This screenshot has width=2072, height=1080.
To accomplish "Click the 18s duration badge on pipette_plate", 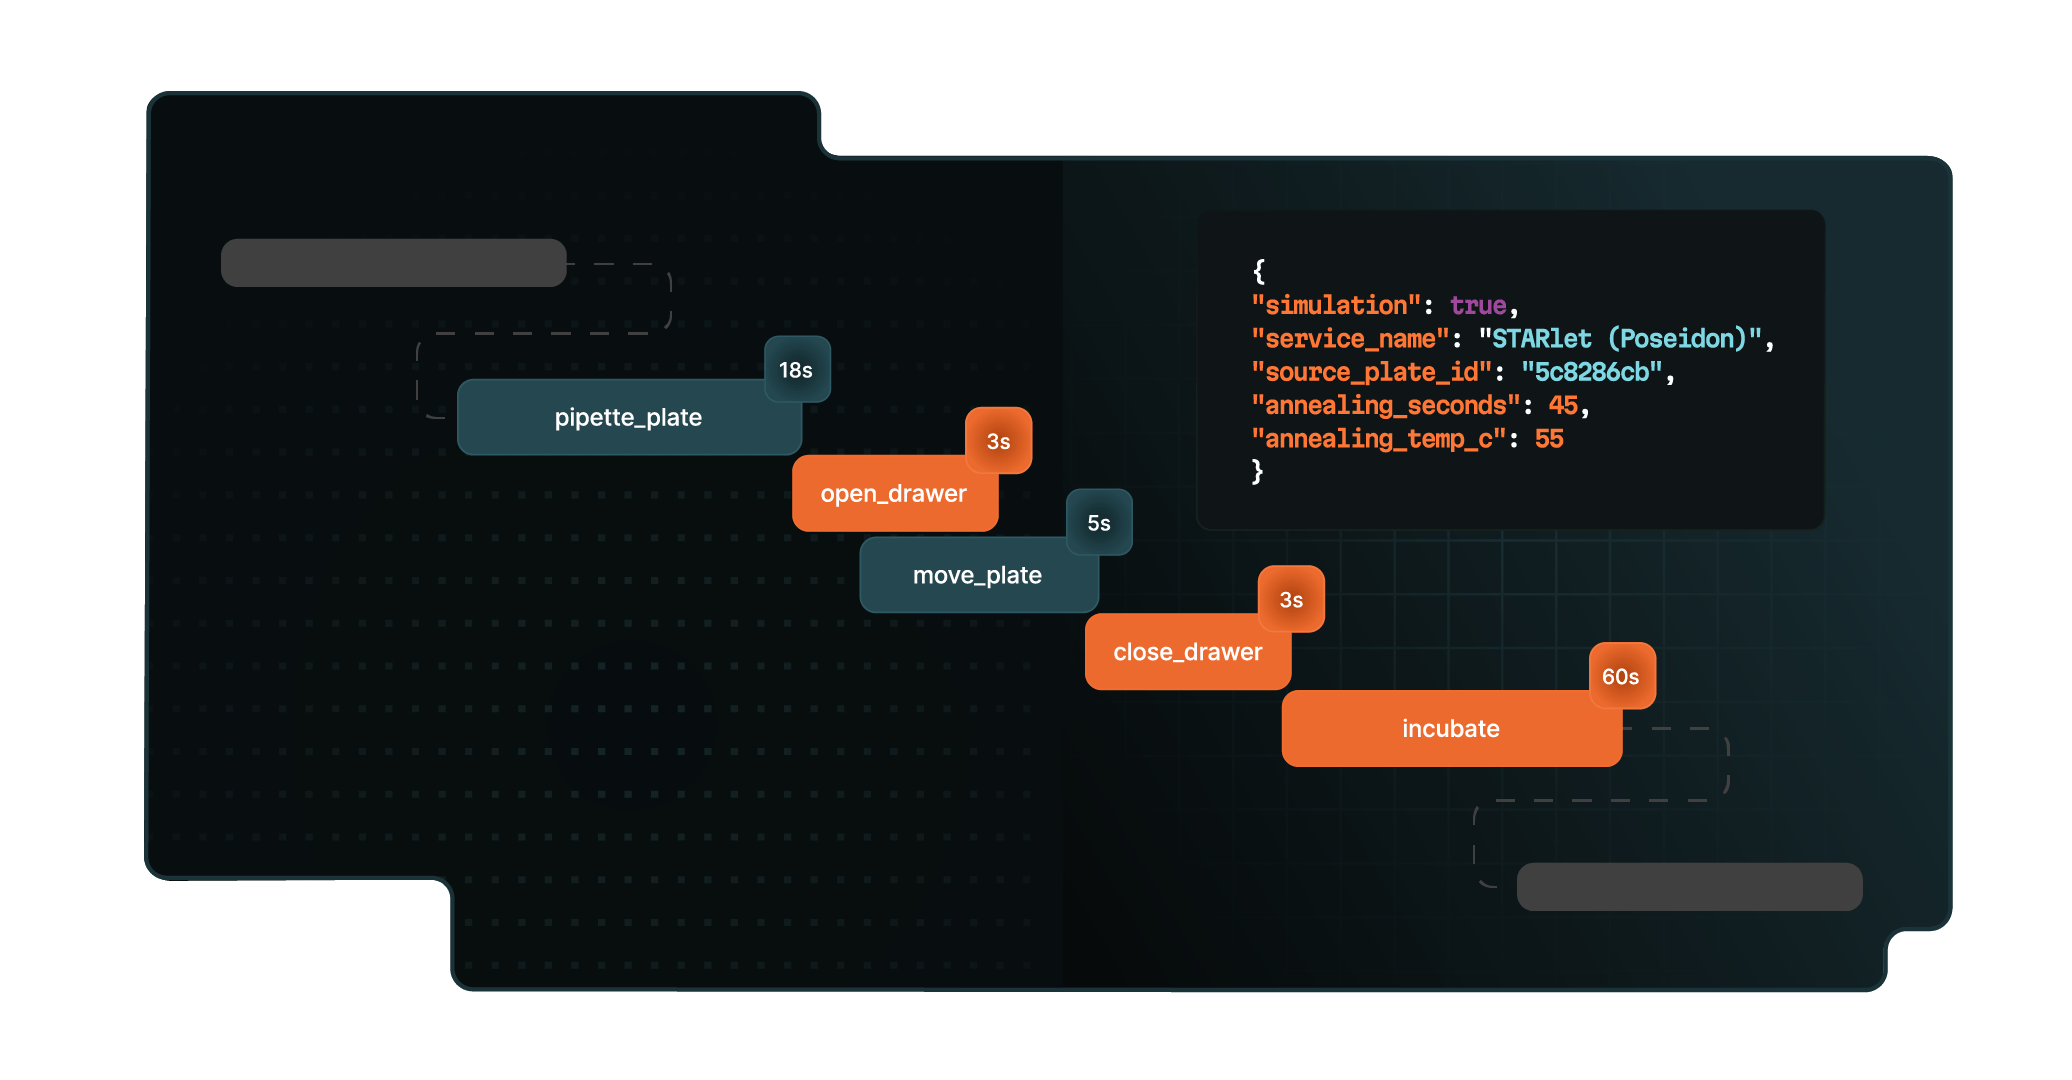I will pyautogui.click(x=796, y=369).
